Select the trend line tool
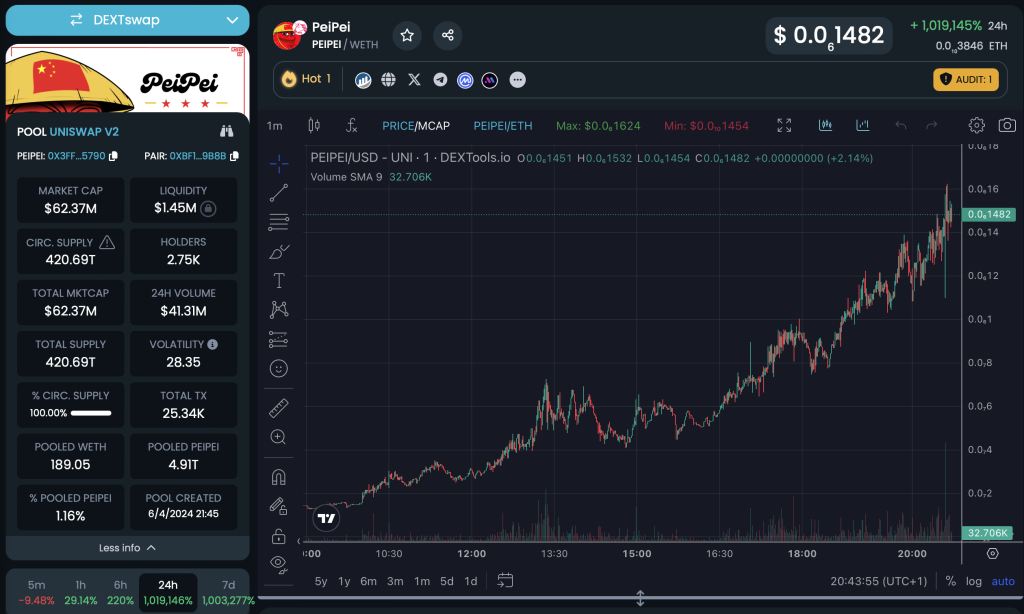Screen dimensions: 1024x614 click(x=279, y=193)
